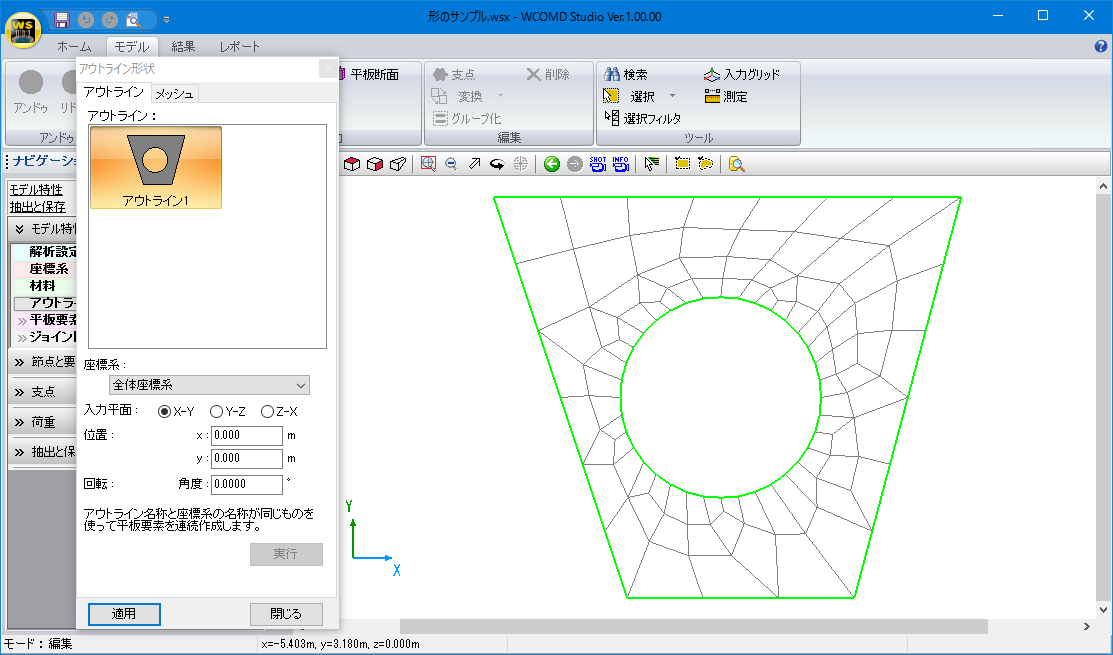Expand the 荷重 section in navigation panel
The height and width of the screenshot is (655, 1113).
pyautogui.click(x=42, y=421)
